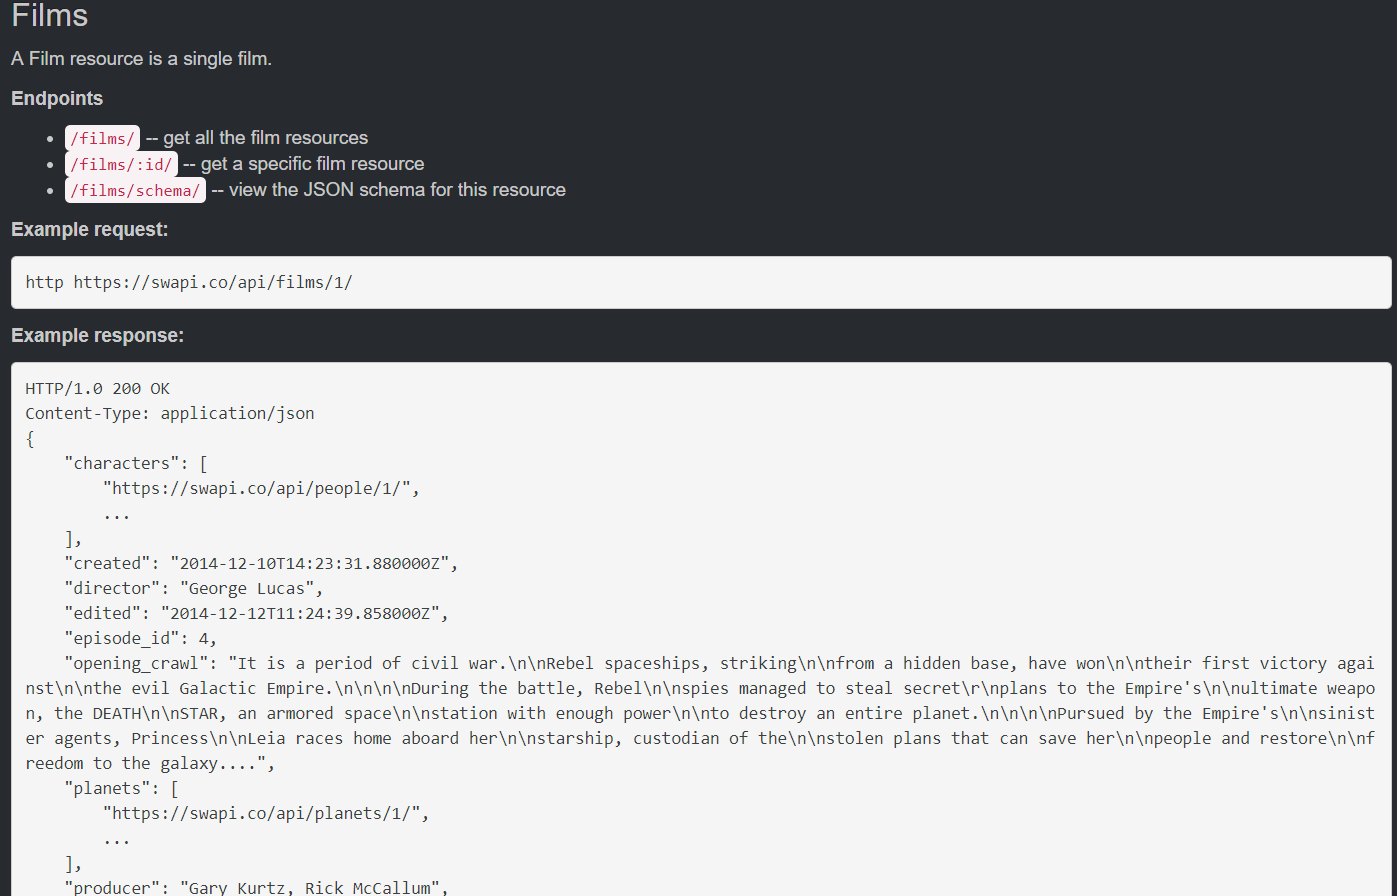
Task: Click the "episode_id": 4 line
Action: pyautogui.click(x=141, y=638)
